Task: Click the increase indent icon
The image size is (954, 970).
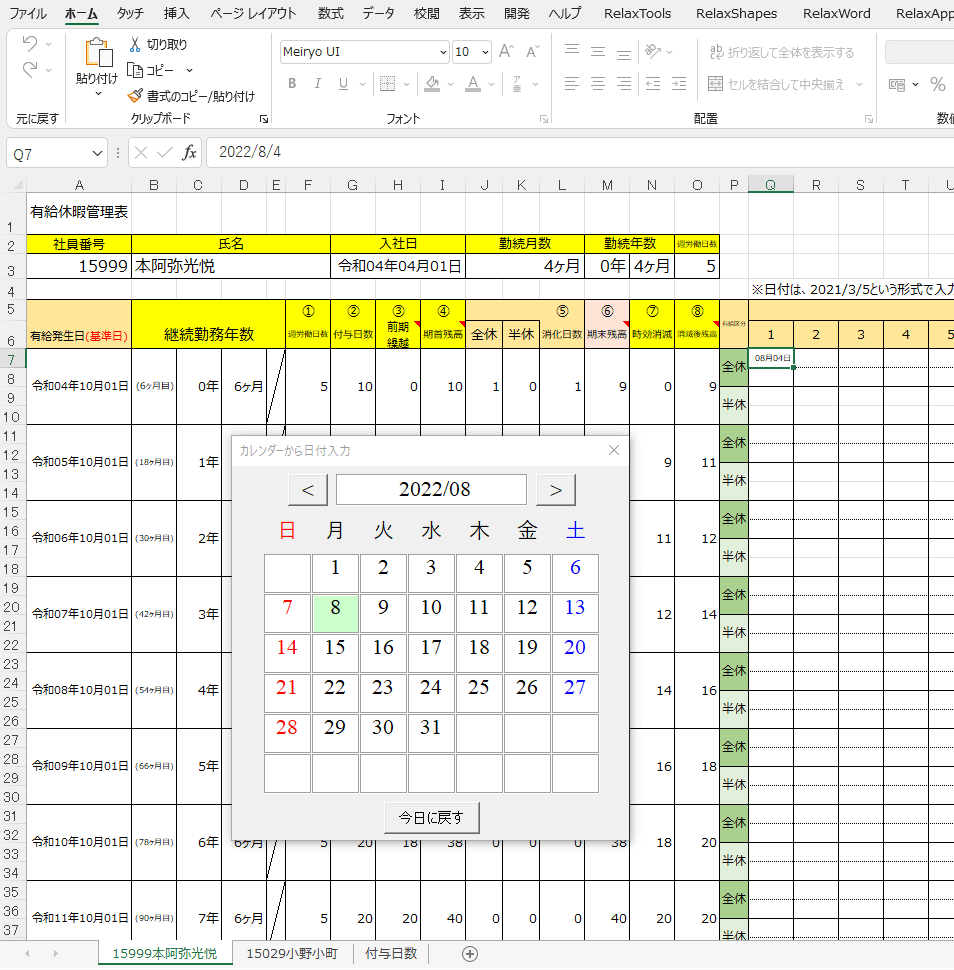Action: pos(679,84)
